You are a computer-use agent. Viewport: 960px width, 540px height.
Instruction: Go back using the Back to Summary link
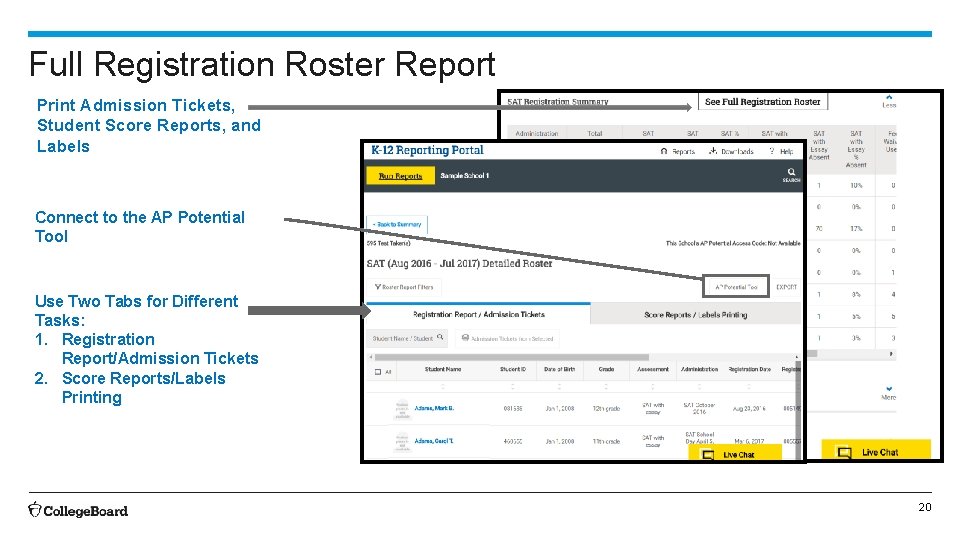point(397,225)
